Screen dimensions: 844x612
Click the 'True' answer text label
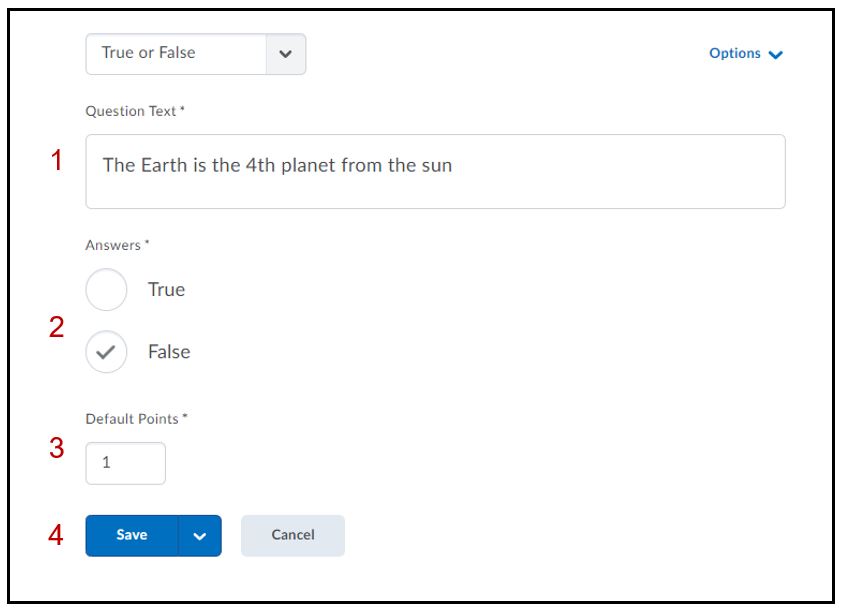(166, 290)
